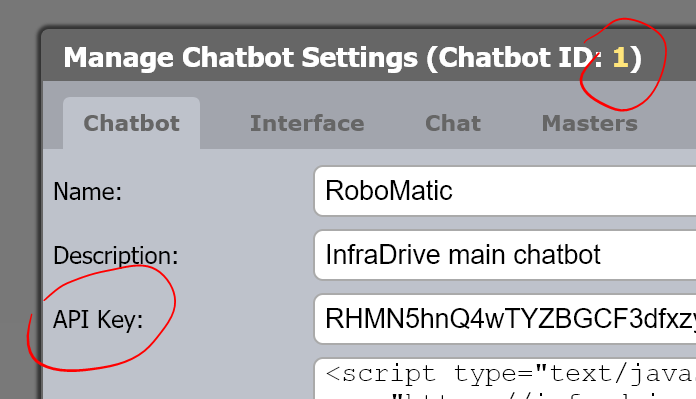Click the Manage Chatbot Settings title text

352,58
